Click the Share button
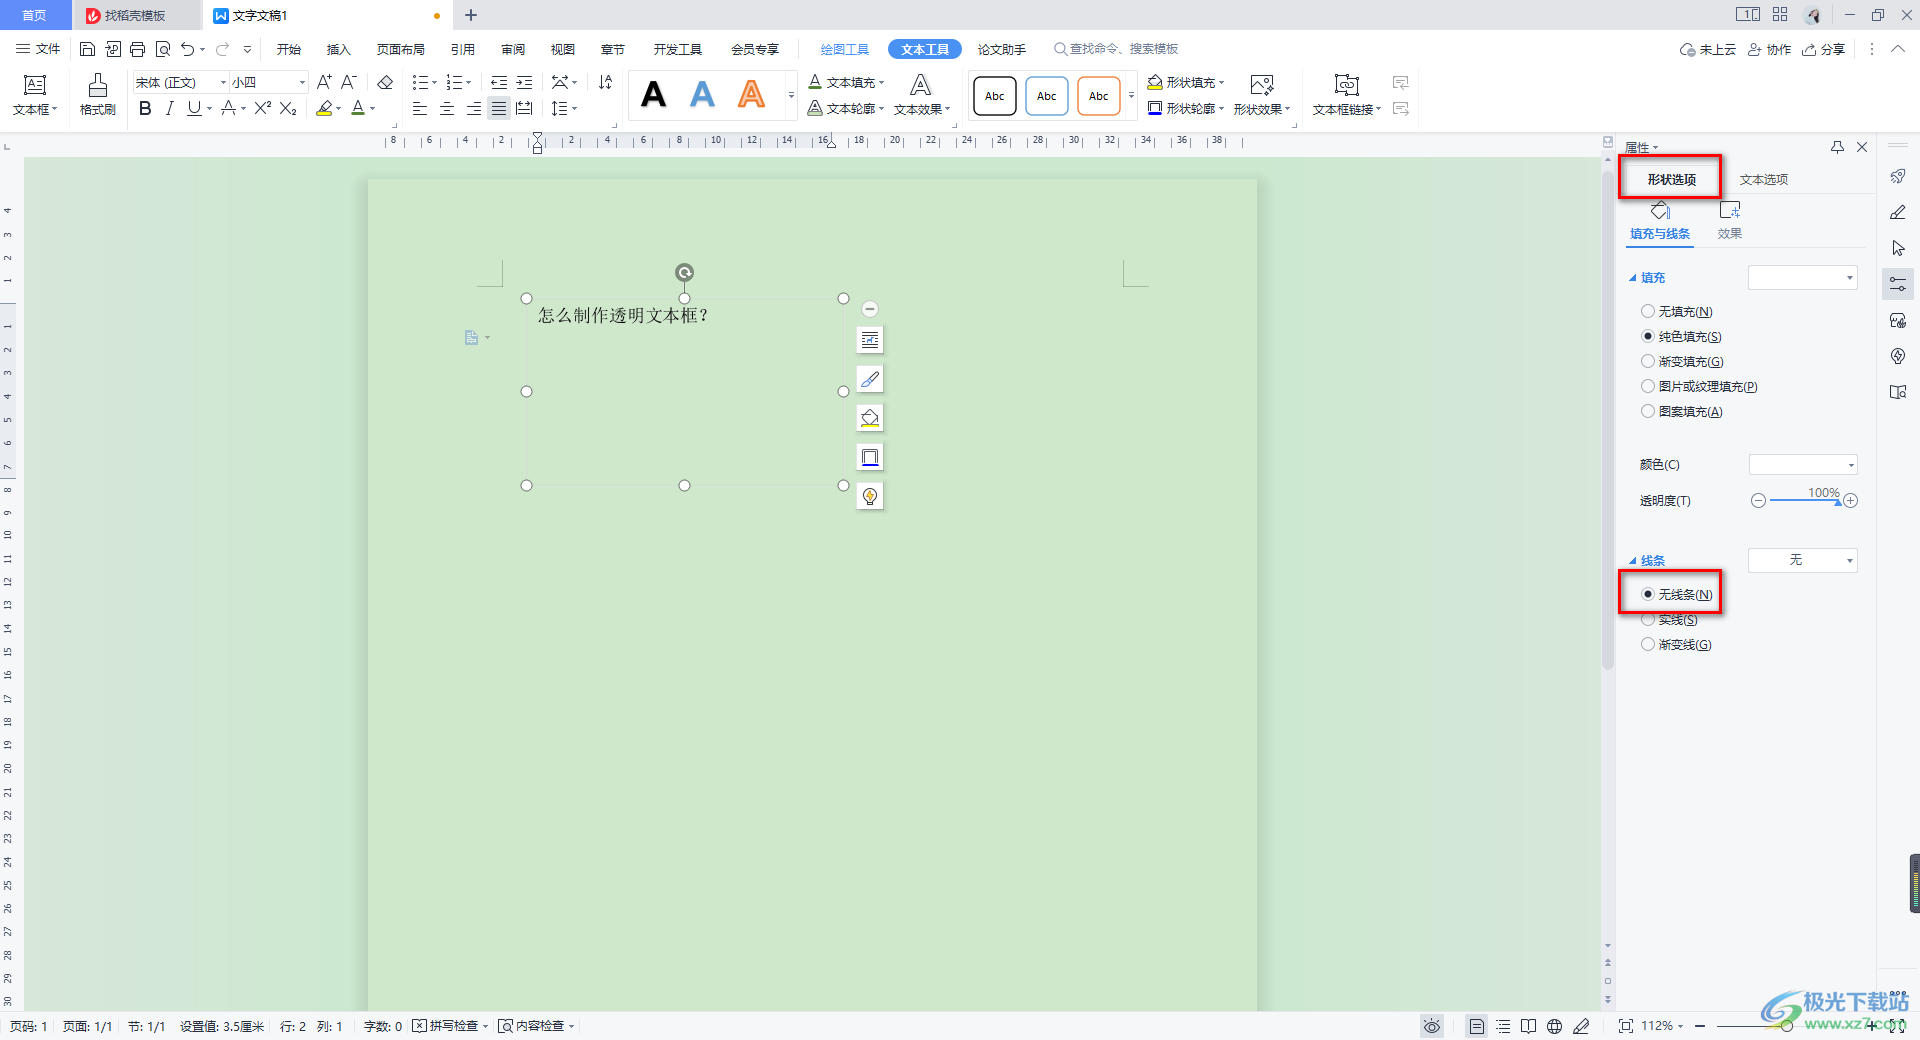The width and height of the screenshot is (1920, 1040). 1824,49
